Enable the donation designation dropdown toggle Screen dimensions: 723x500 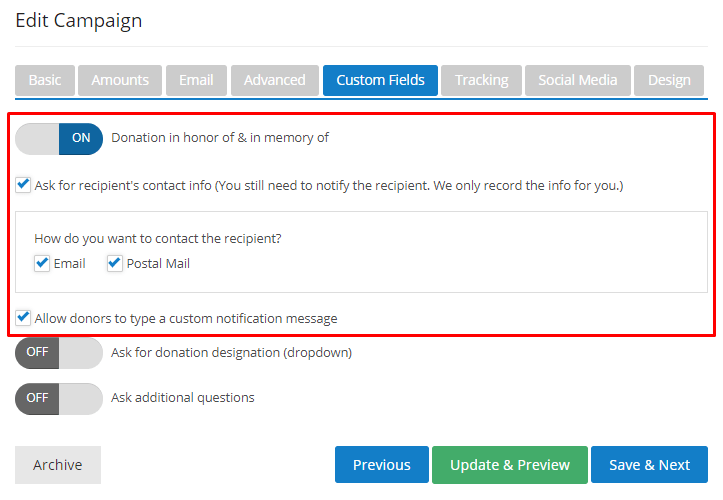point(59,352)
